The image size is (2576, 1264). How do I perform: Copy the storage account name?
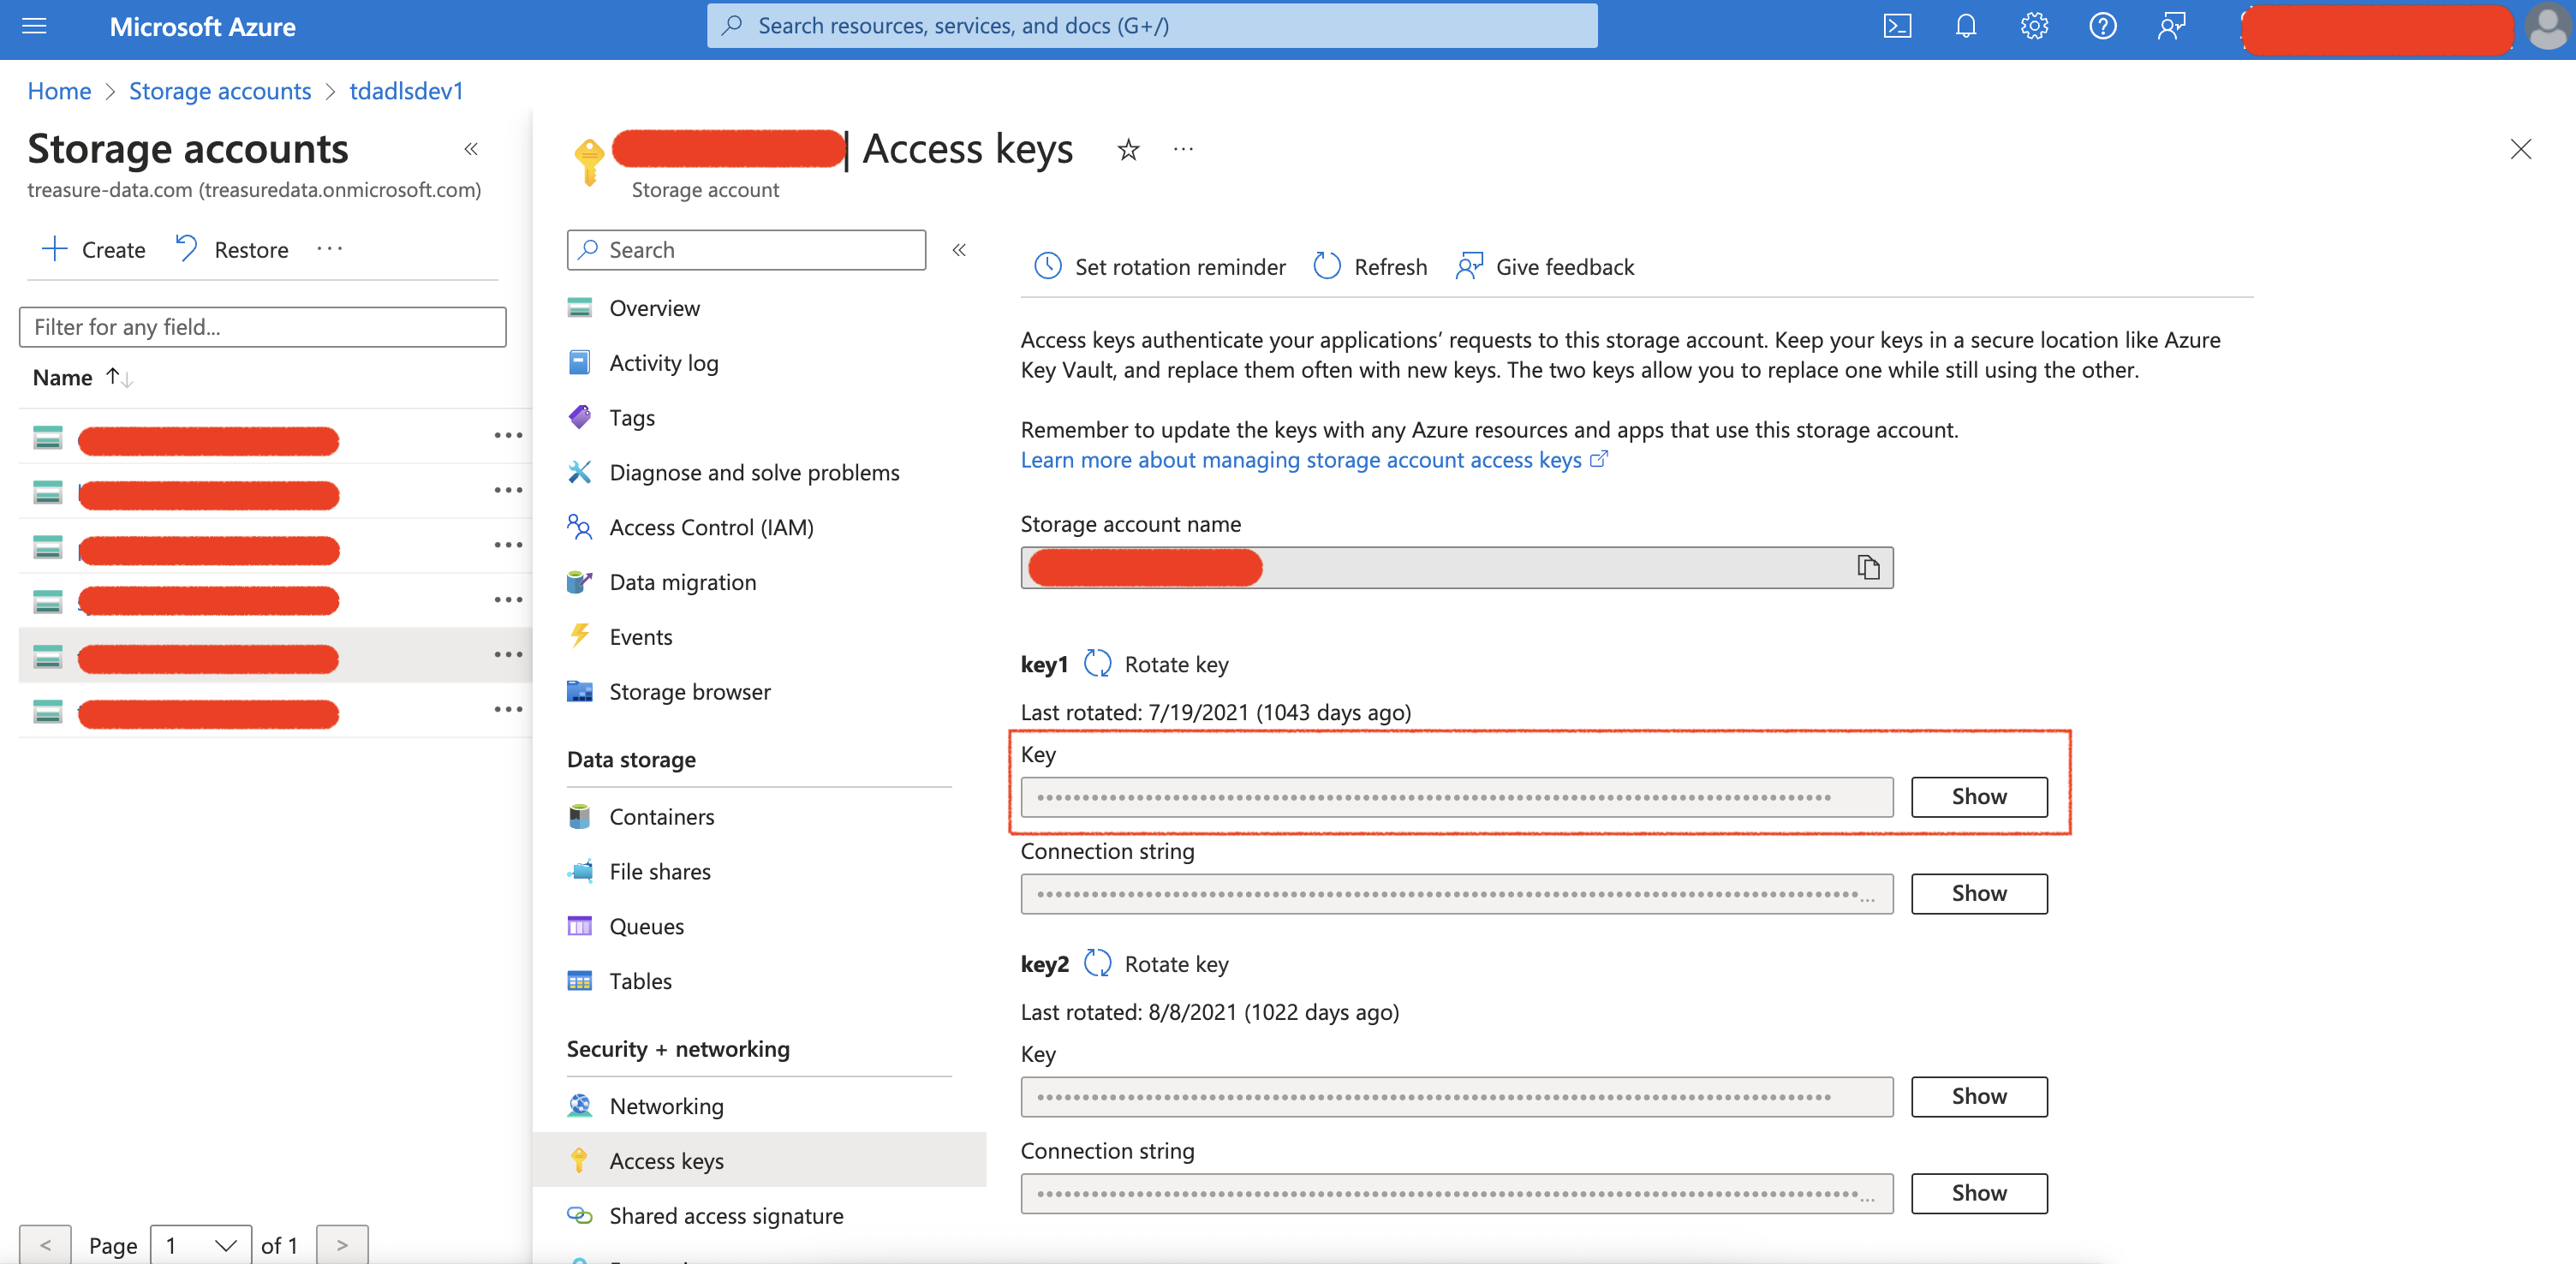tap(1867, 568)
